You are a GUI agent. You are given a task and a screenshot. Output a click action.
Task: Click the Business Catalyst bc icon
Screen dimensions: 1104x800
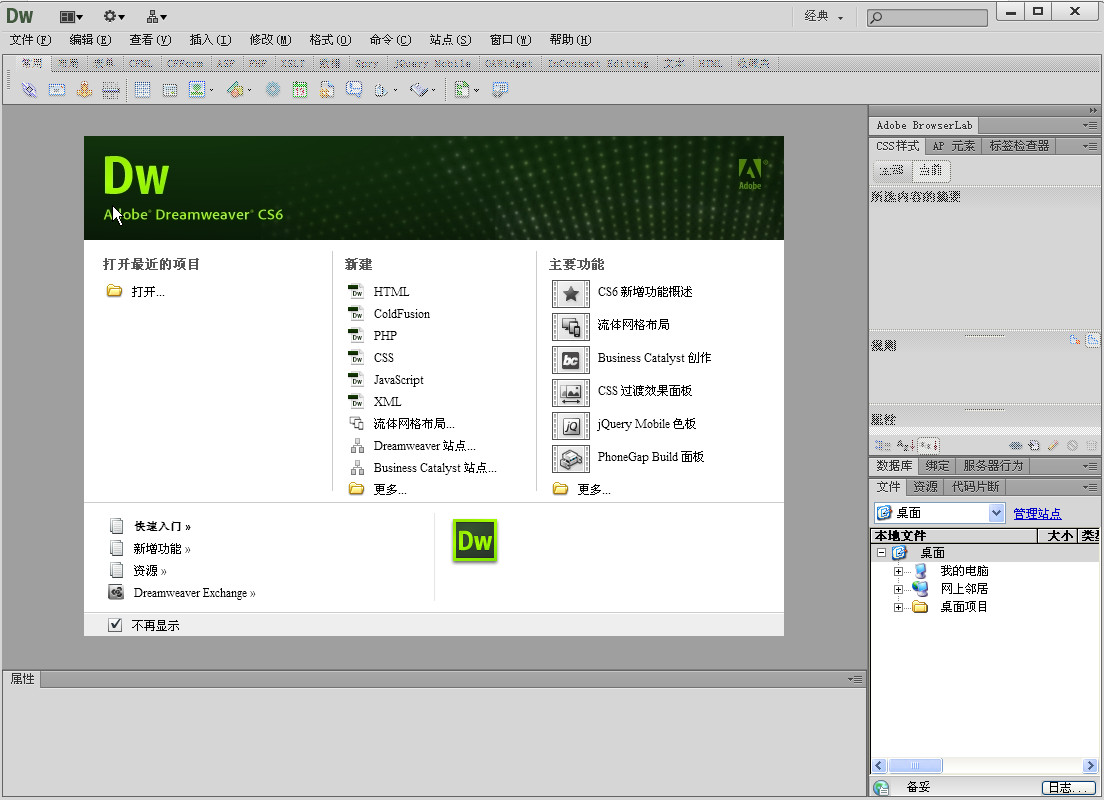[571, 360]
